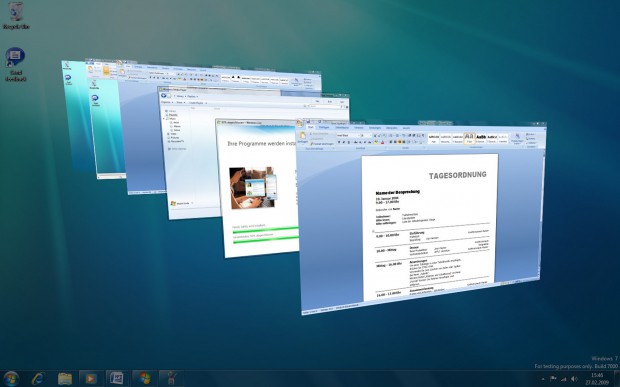Open the Sendungen ribbon tab in front Word window
Image resolution: width=620 pixels, height=387 pixels.
pyautogui.click(x=374, y=128)
